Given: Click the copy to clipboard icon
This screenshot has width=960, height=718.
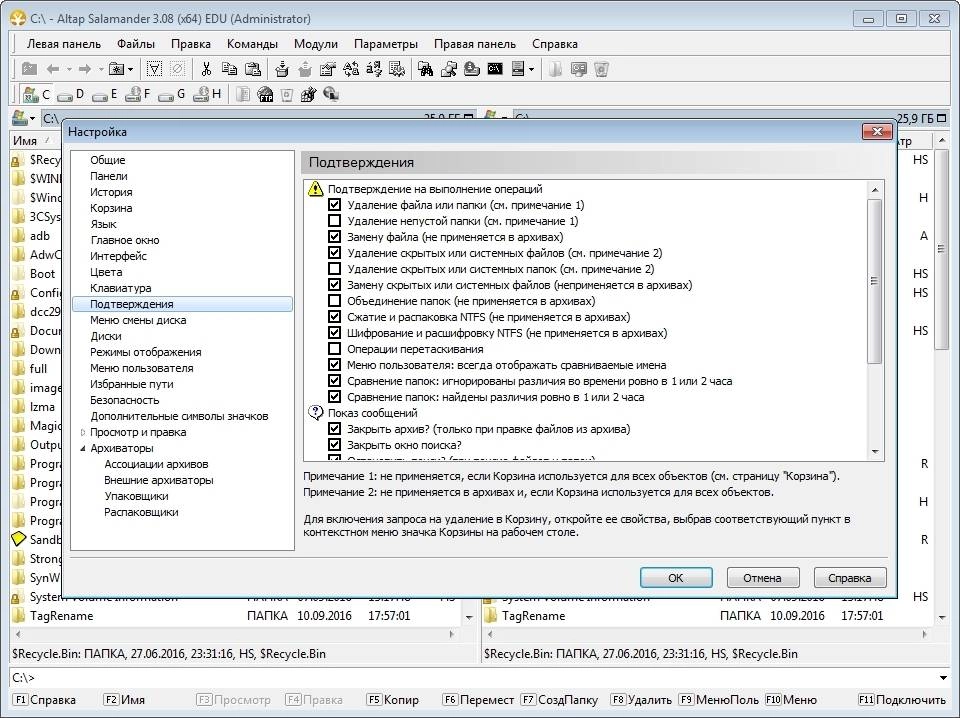Looking at the screenshot, I should 230,69.
